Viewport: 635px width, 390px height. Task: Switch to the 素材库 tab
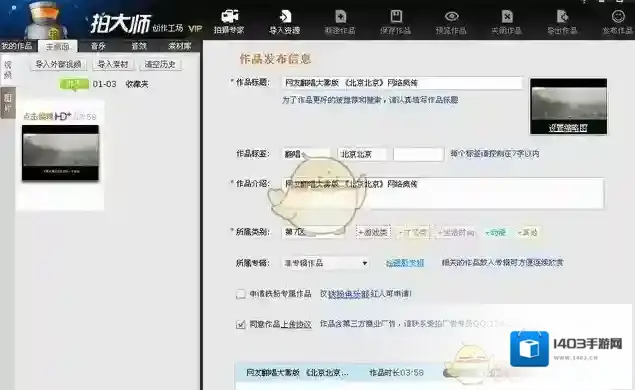(179, 46)
